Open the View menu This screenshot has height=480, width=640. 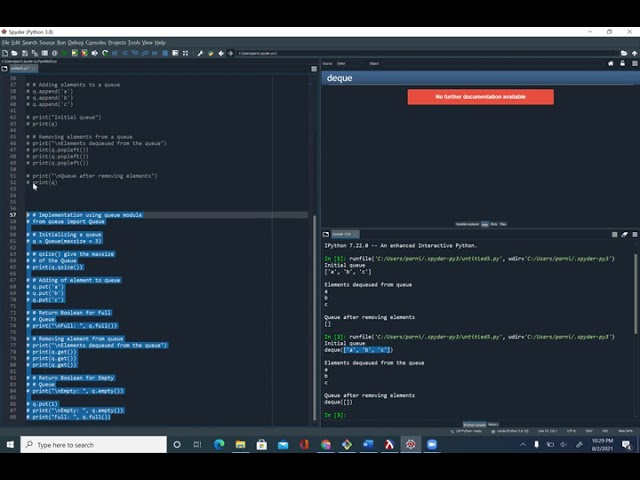point(147,42)
